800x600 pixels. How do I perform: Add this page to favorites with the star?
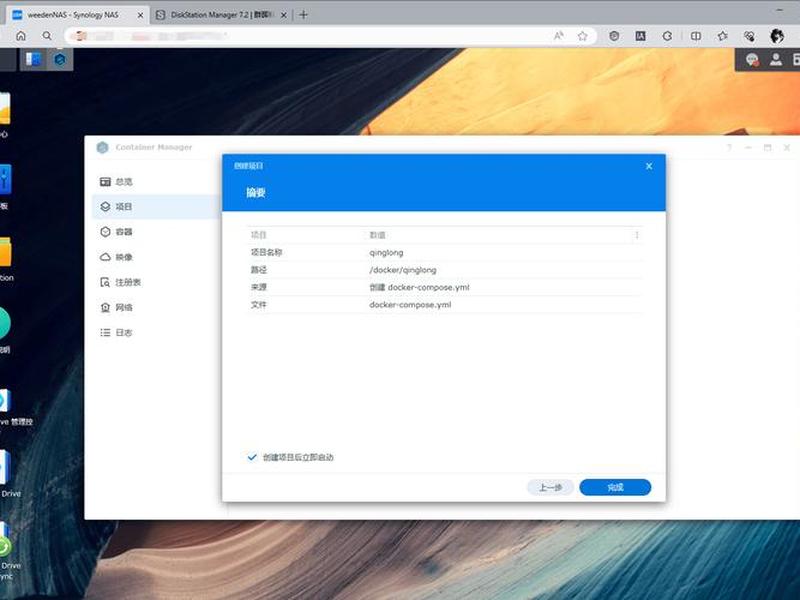point(583,36)
